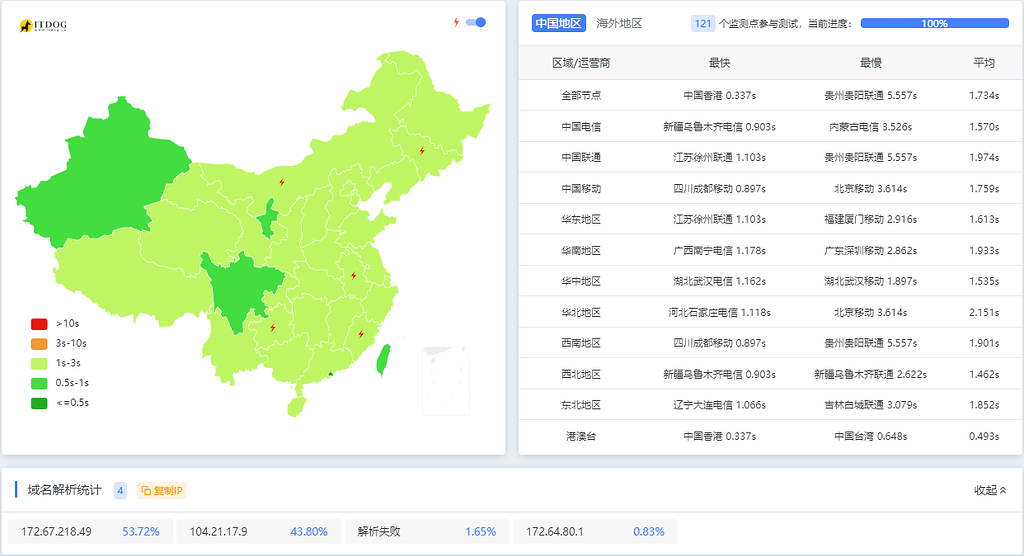Click 广西南宁电信 1.178s cell
The width and height of the screenshot is (1024, 556).
[x=719, y=250]
